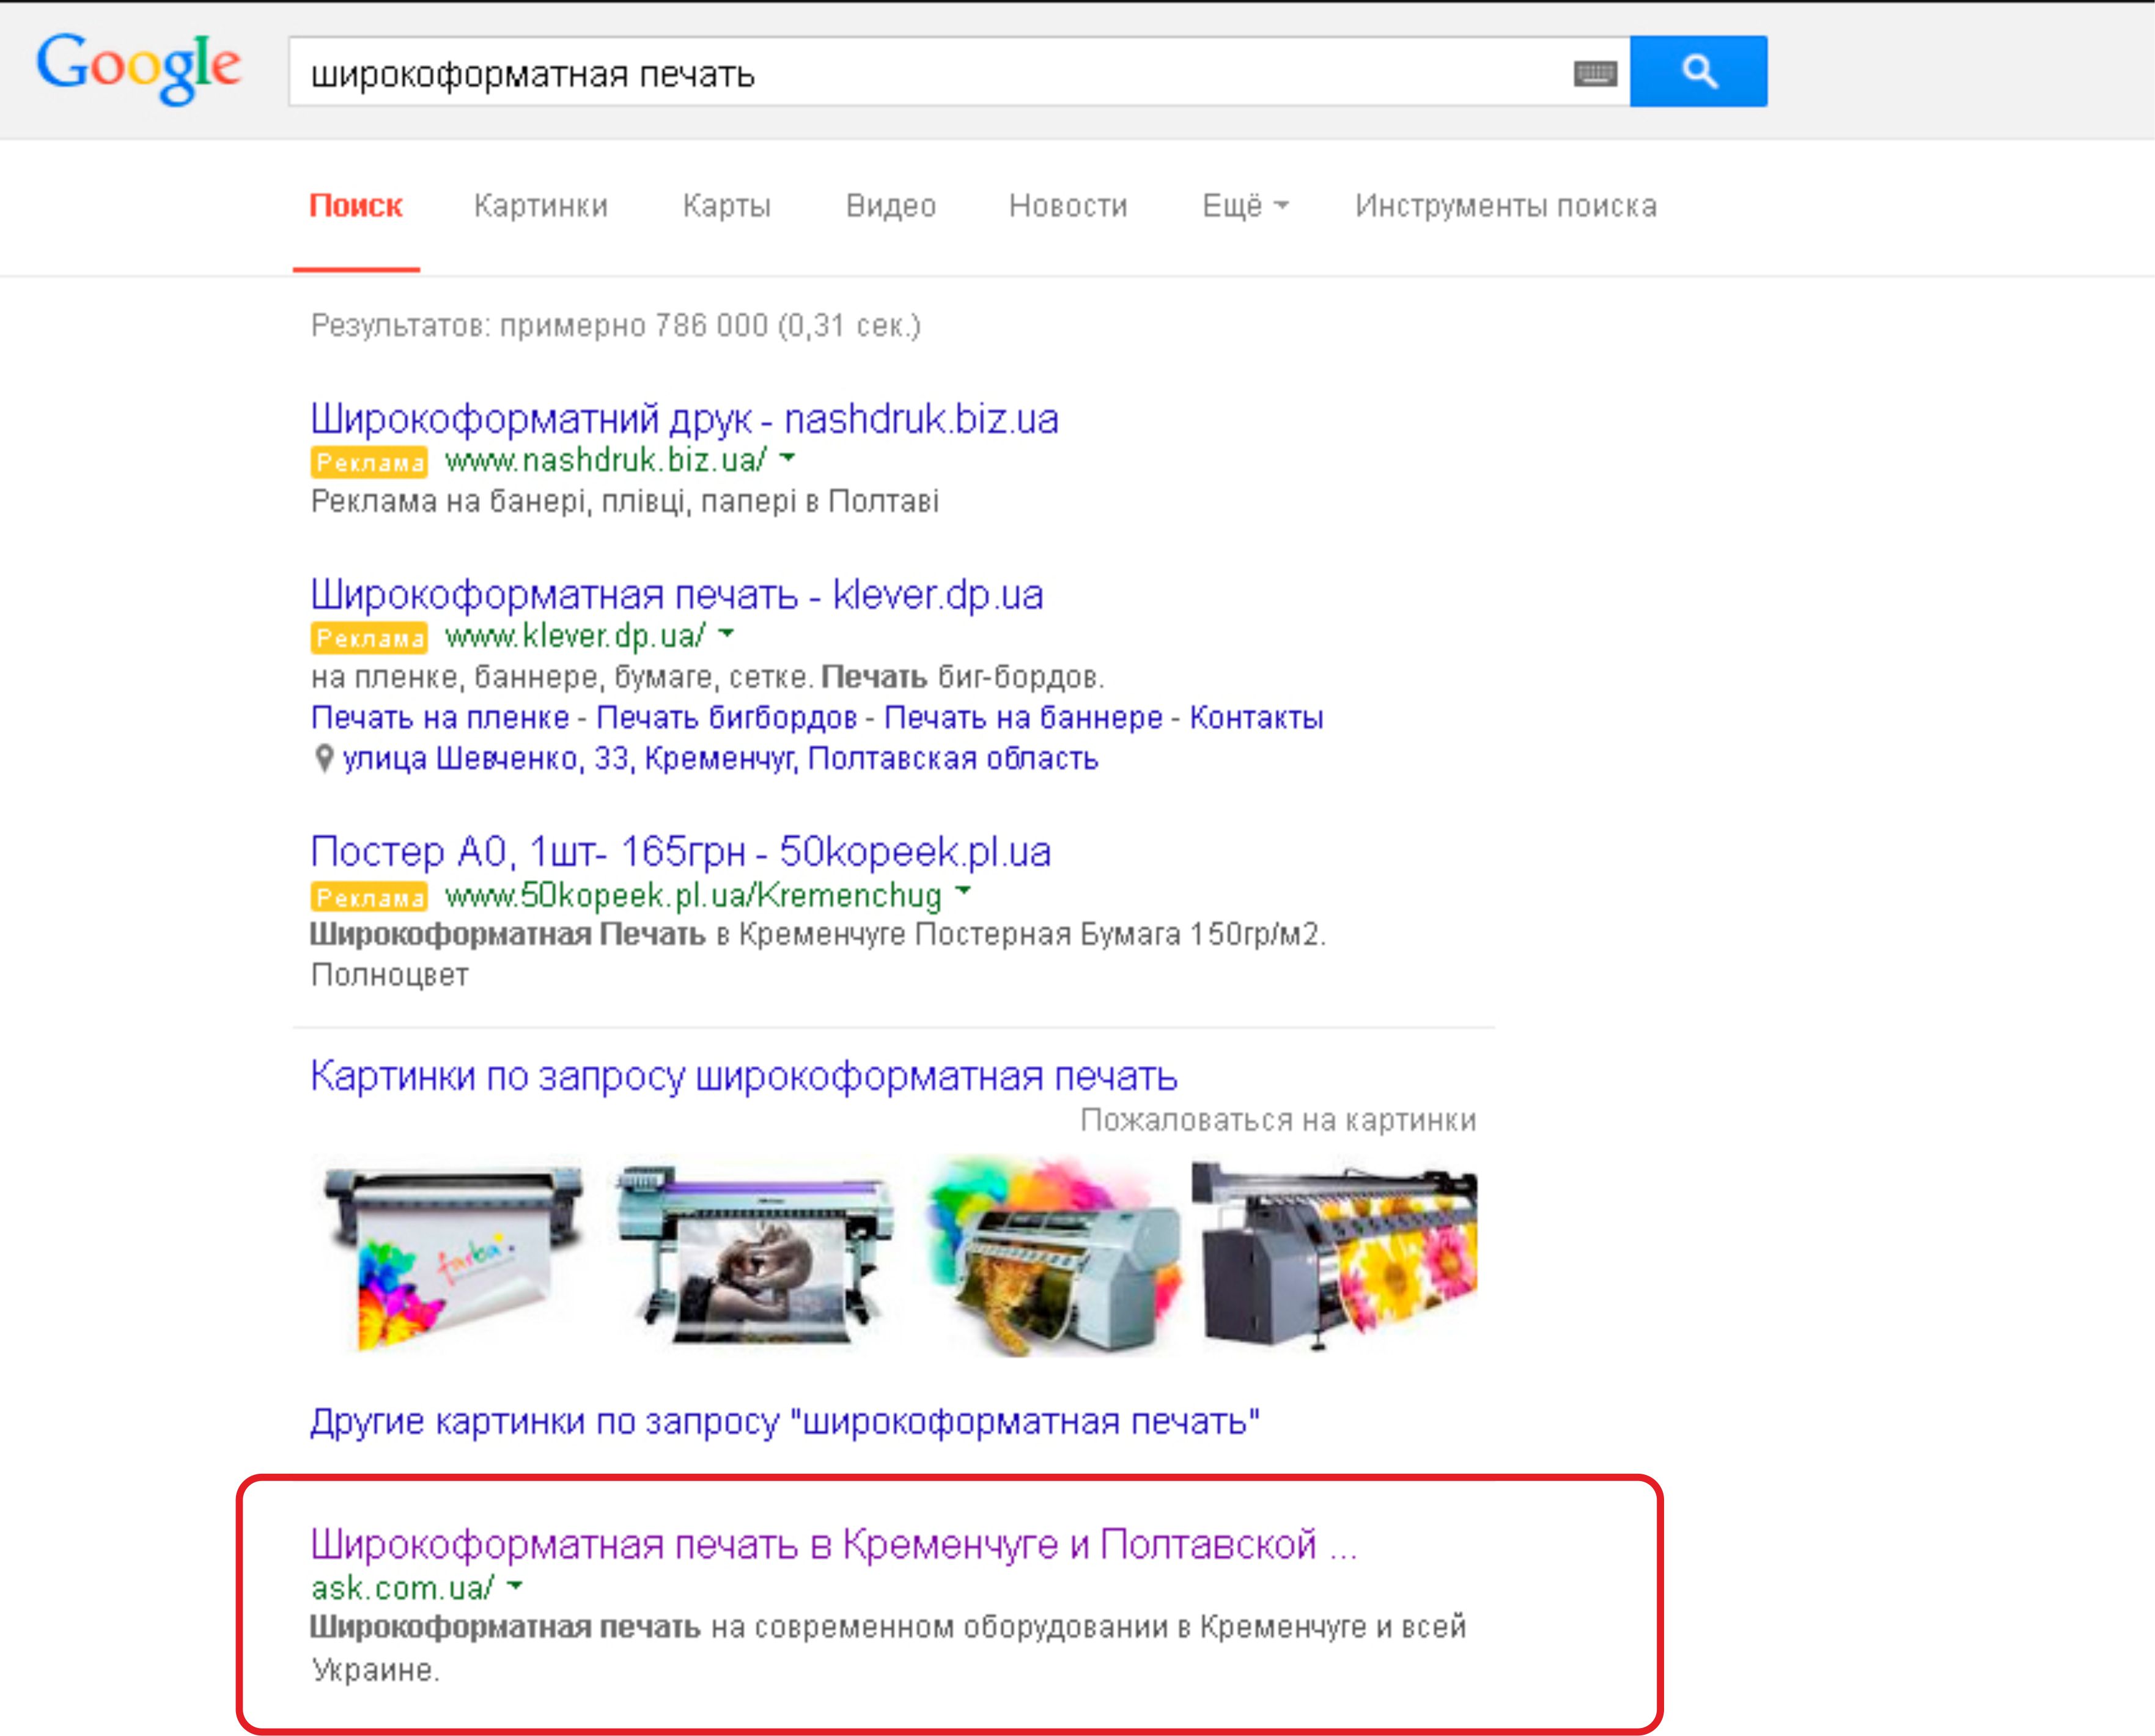
Task: Open the Печать бигбордов sitelink
Action: tap(727, 718)
